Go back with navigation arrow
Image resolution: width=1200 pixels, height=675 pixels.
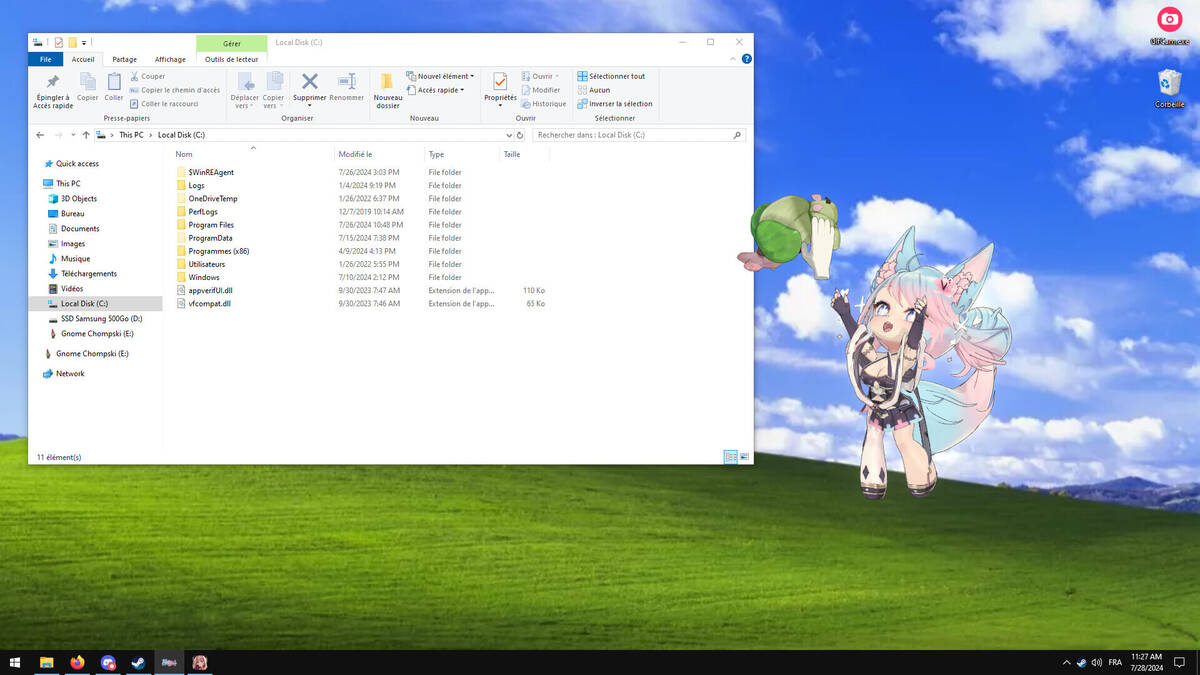point(40,135)
